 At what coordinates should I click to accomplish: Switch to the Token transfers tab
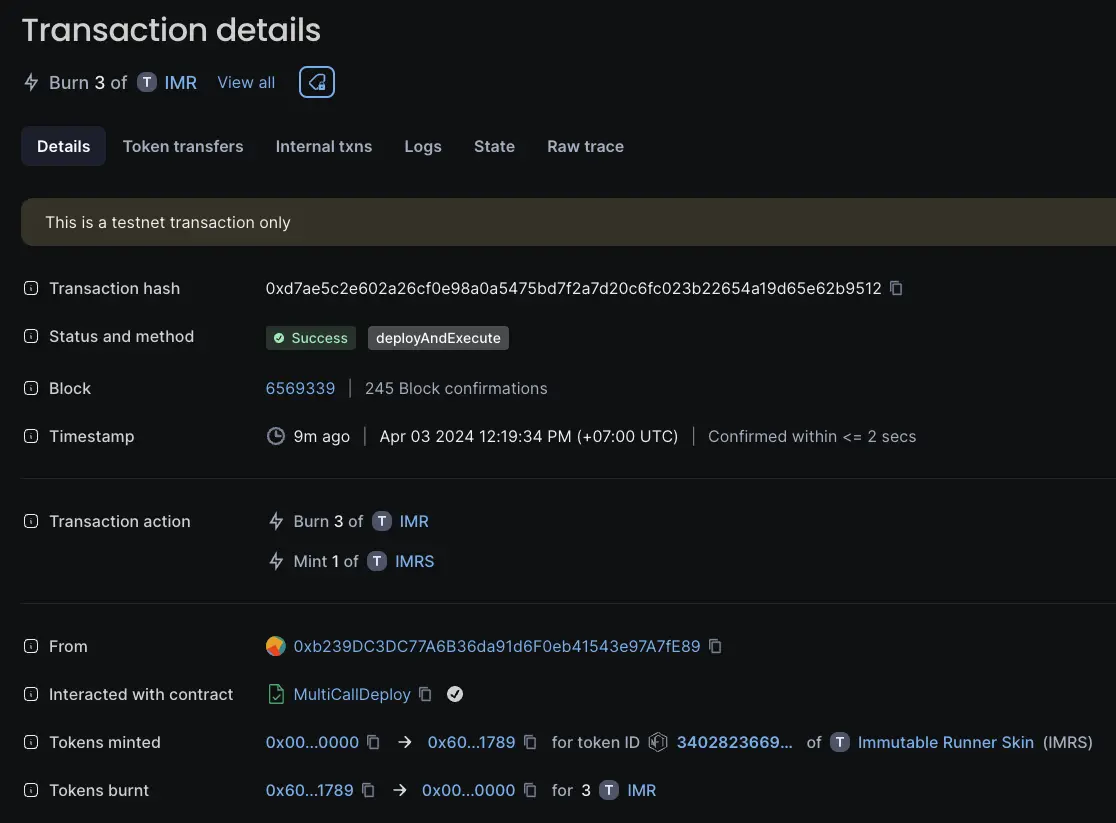[x=183, y=146]
